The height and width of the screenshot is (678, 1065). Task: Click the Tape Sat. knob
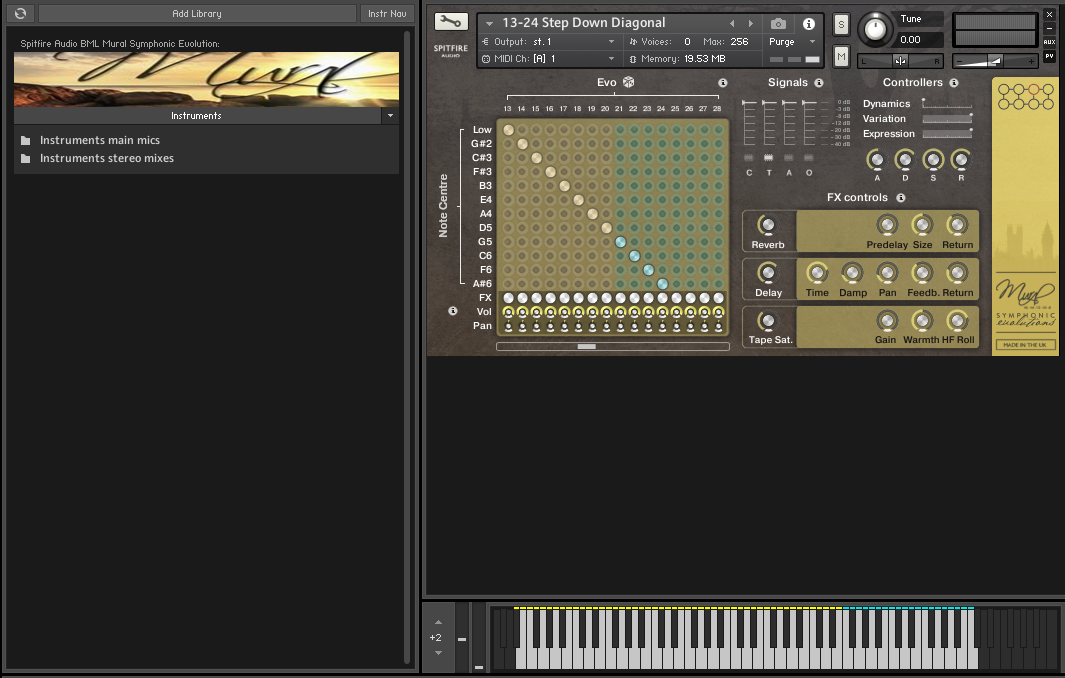pos(768,321)
